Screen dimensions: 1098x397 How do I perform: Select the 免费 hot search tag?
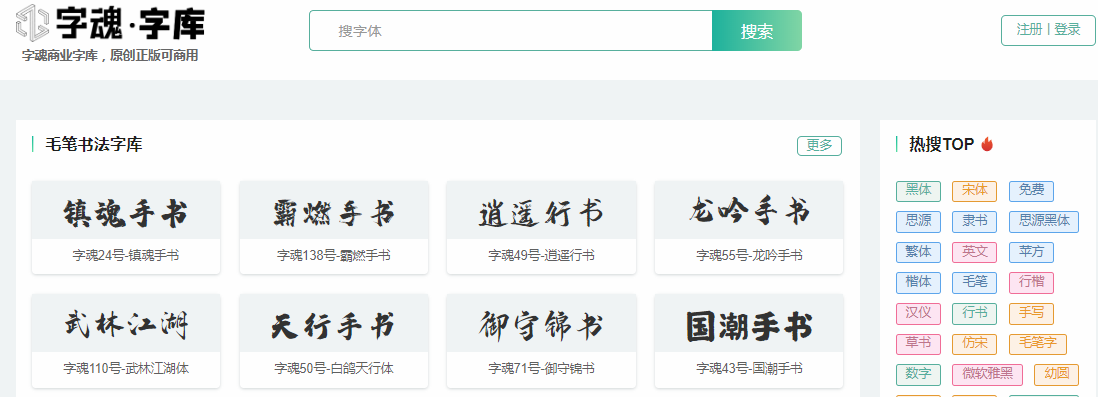pyautogui.click(x=1031, y=191)
